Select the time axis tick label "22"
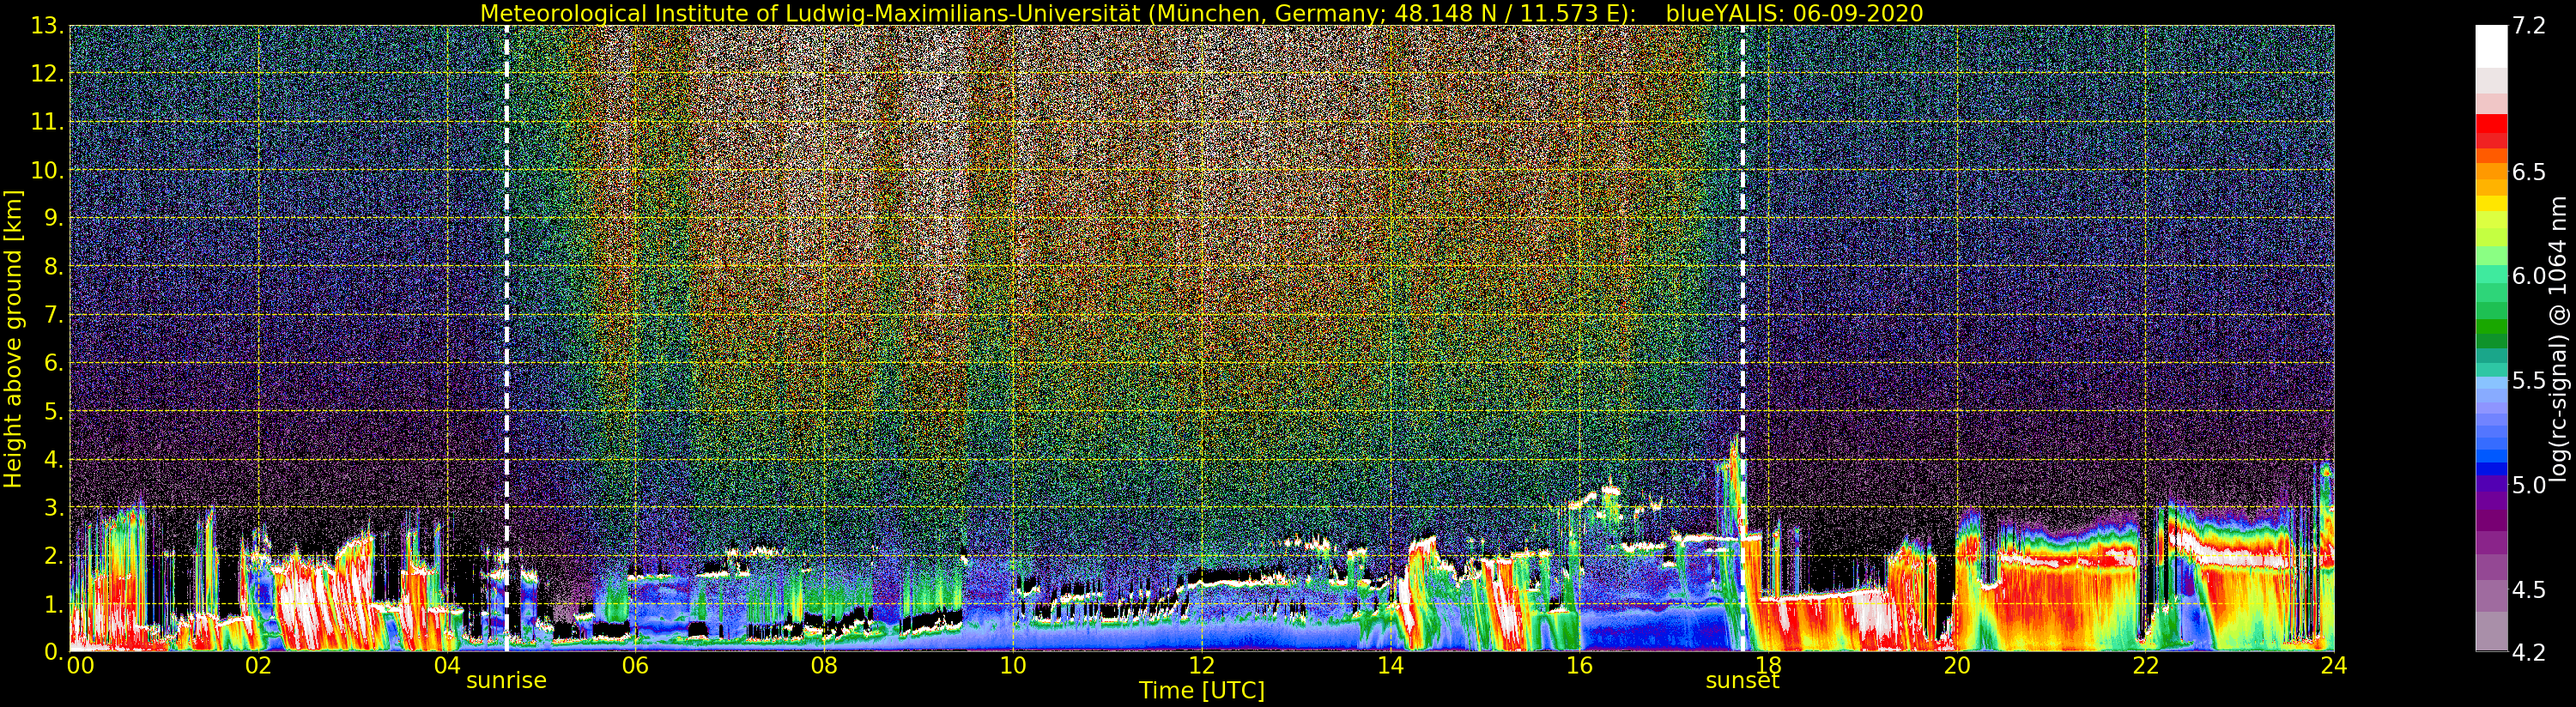This screenshot has width=2576, height=707. pyautogui.click(x=2146, y=666)
